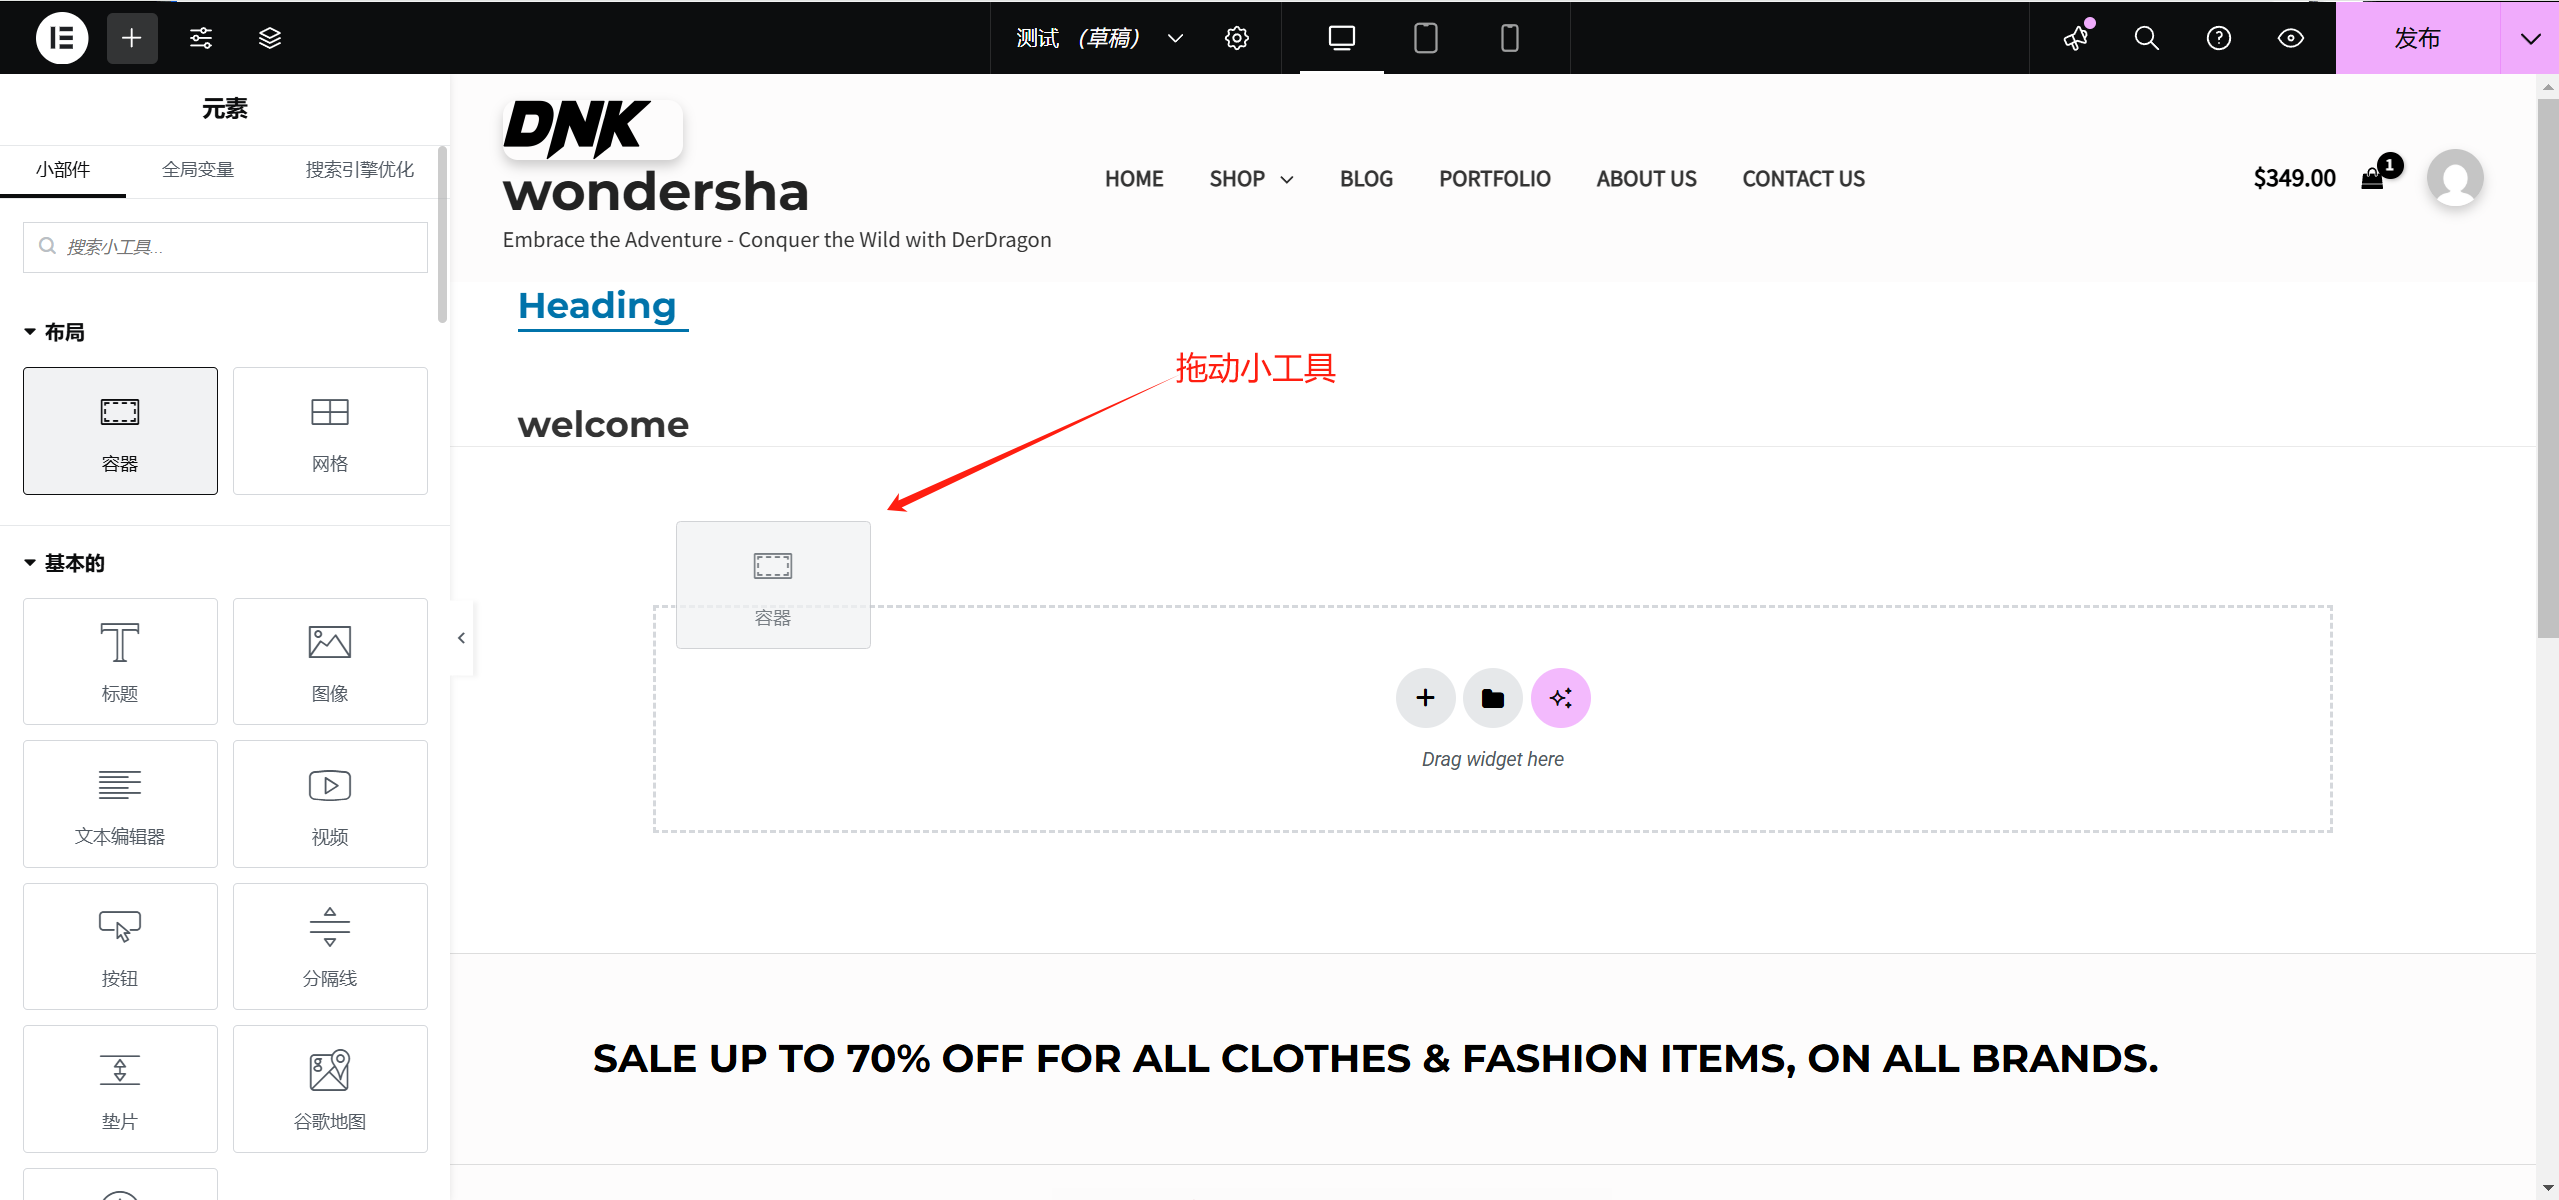Viewport: 2559px width, 1200px height.
Task: Click the page vertical scrollbar
Action: (x=2547, y=370)
